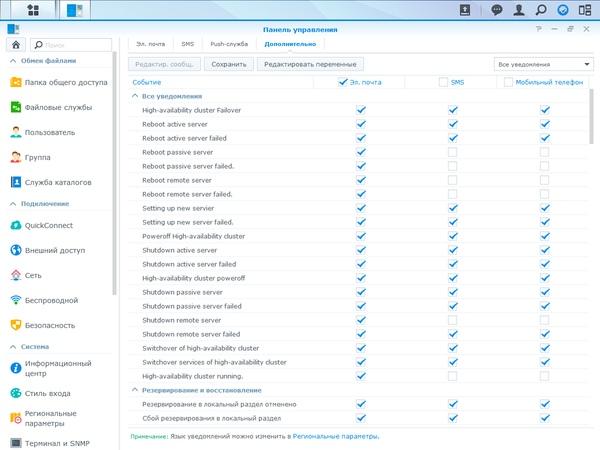Open QuickConnect settings
Image resolution: width=600 pixels, height=450 pixels.
point(41,225)
